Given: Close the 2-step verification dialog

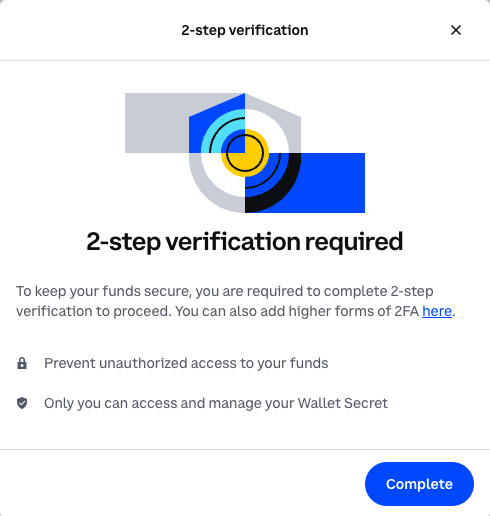Looking at the screenshot, I should tap(456, 30).
